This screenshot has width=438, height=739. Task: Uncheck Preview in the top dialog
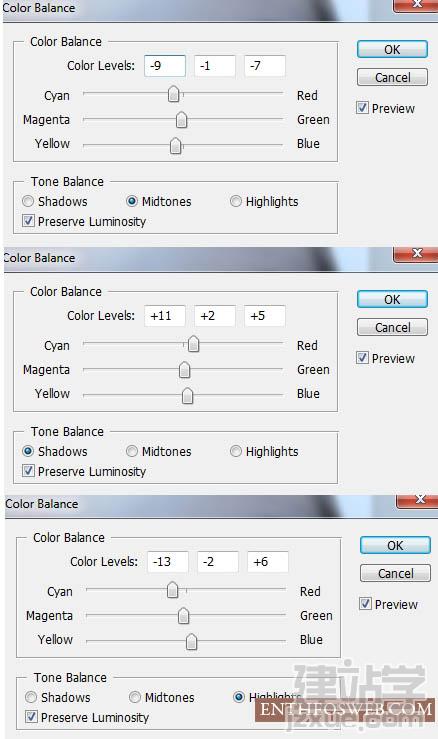362,108
